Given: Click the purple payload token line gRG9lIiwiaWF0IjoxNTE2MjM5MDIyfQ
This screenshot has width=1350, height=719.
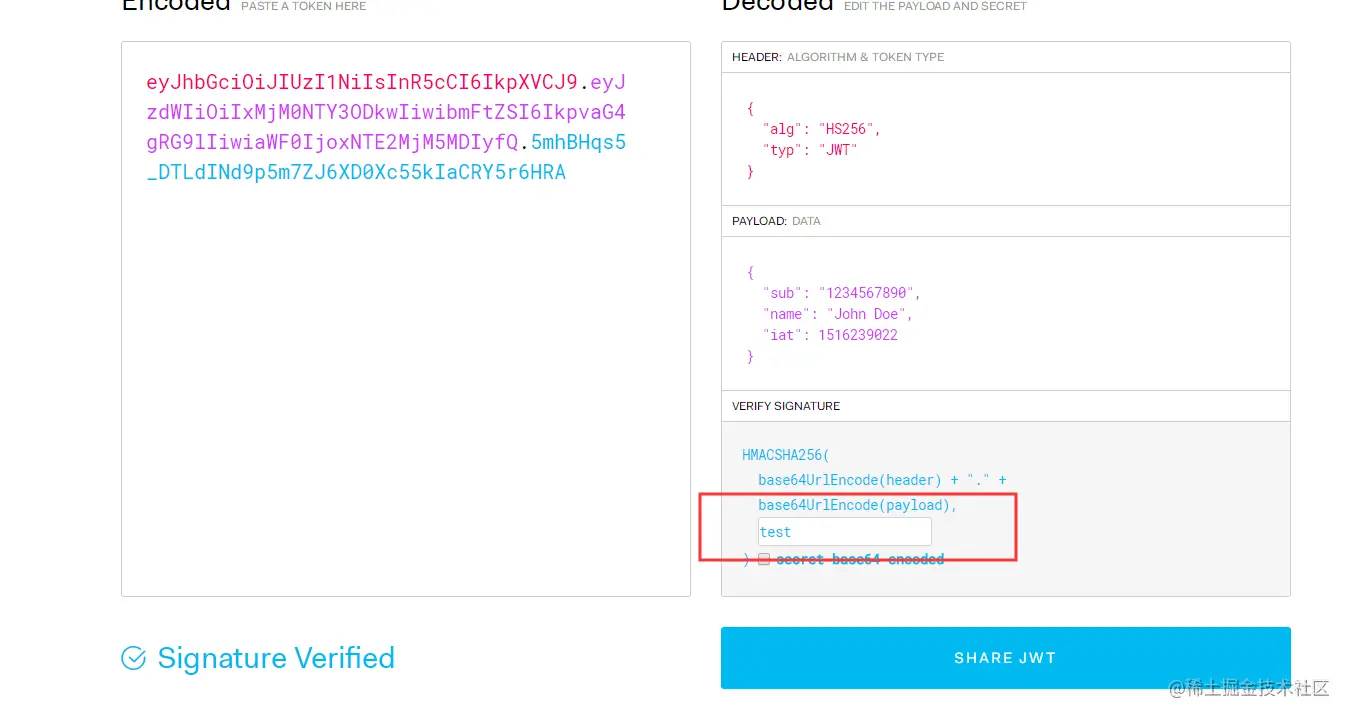Looking at the screenshot, I should pos(332,142).
